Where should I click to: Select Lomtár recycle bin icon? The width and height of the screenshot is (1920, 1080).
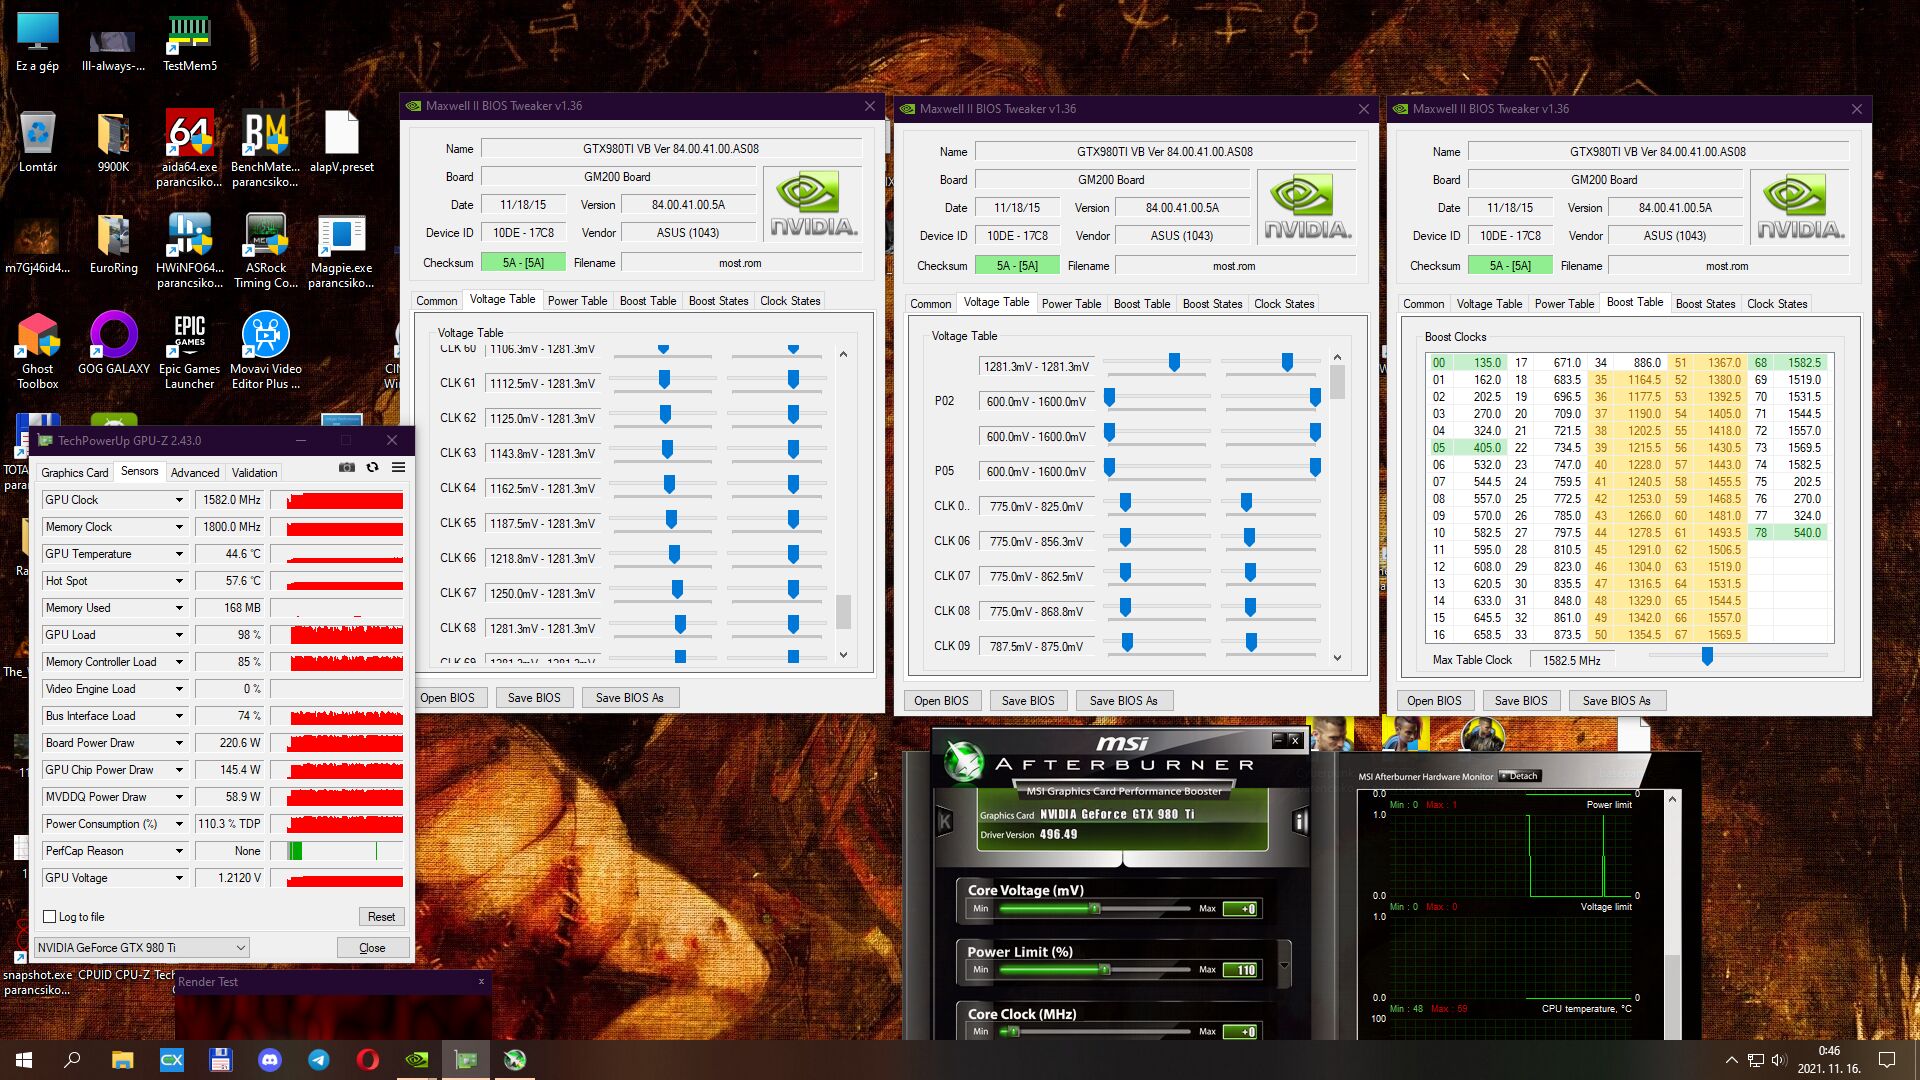[x=38, y=142]
